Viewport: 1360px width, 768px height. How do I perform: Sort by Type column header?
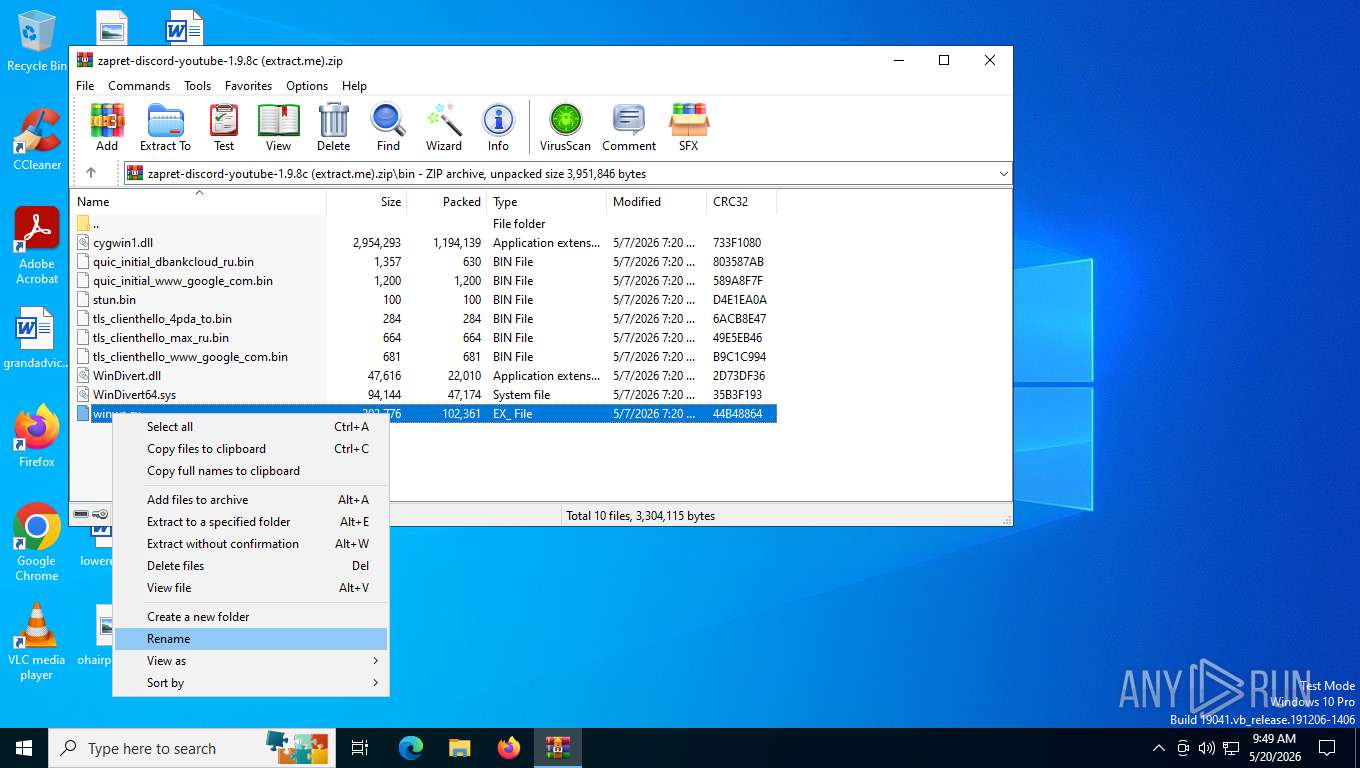point(546,202)
